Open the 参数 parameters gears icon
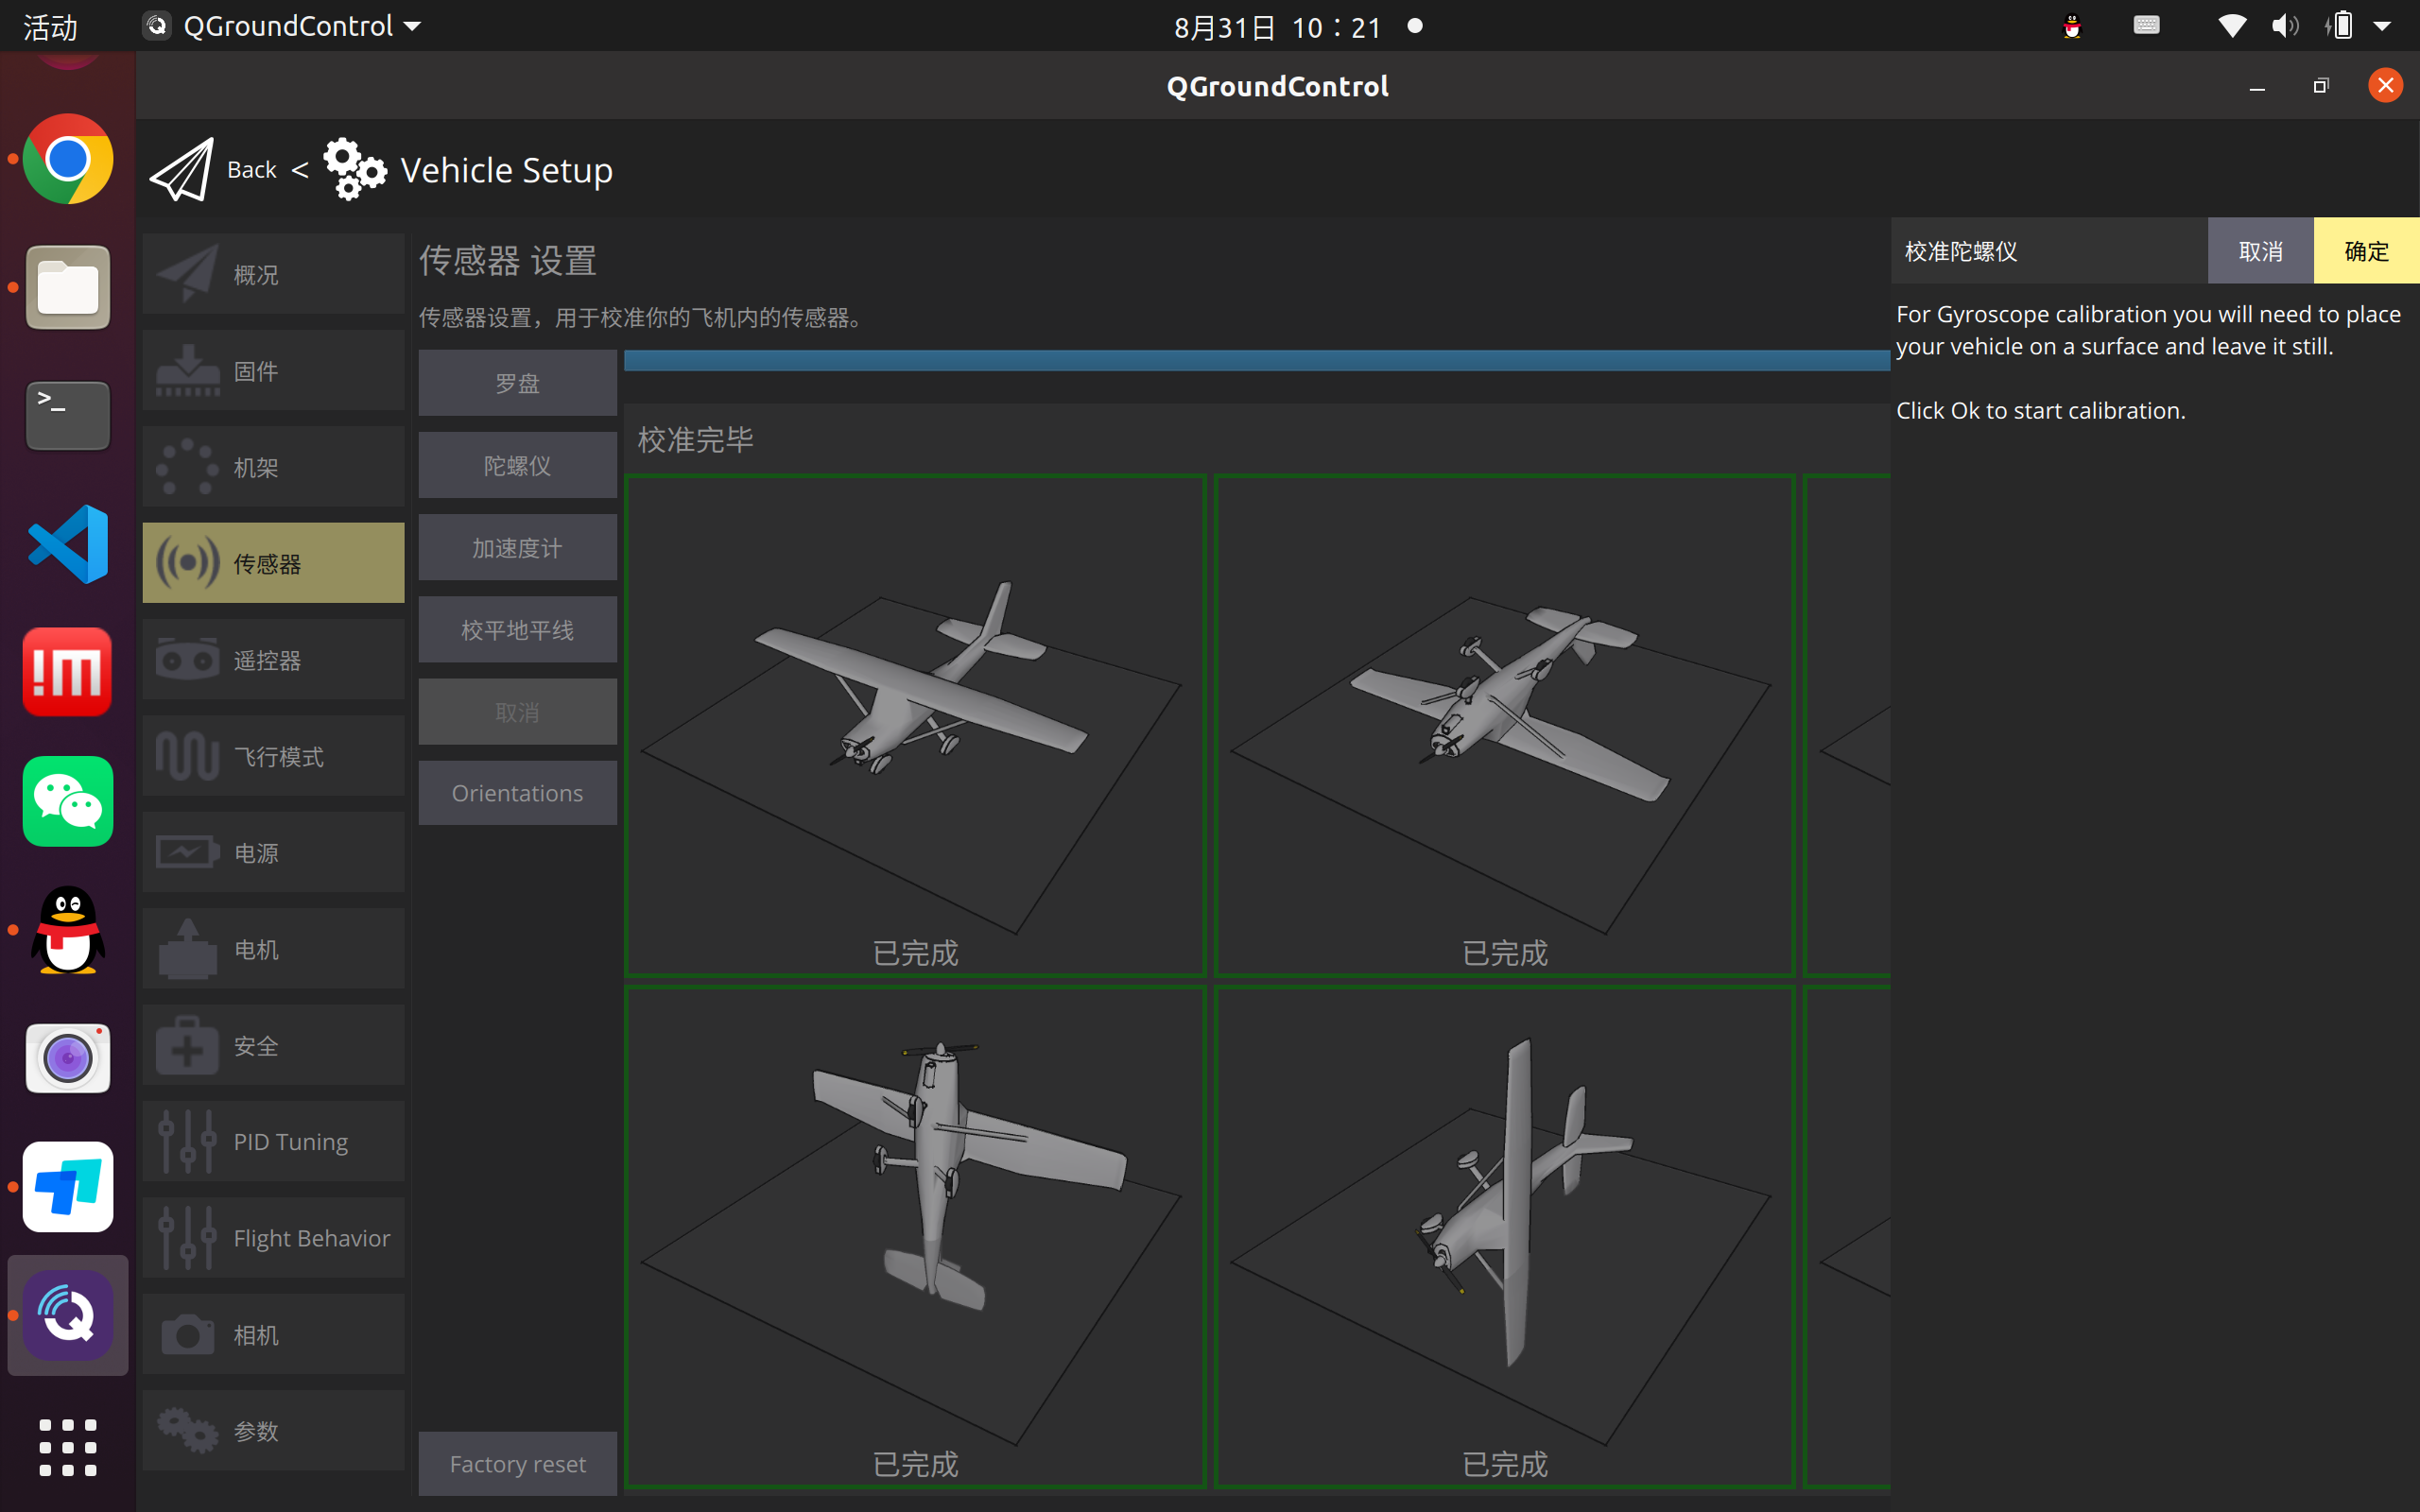The image size is (2420, 1512). click(187, 1431)
